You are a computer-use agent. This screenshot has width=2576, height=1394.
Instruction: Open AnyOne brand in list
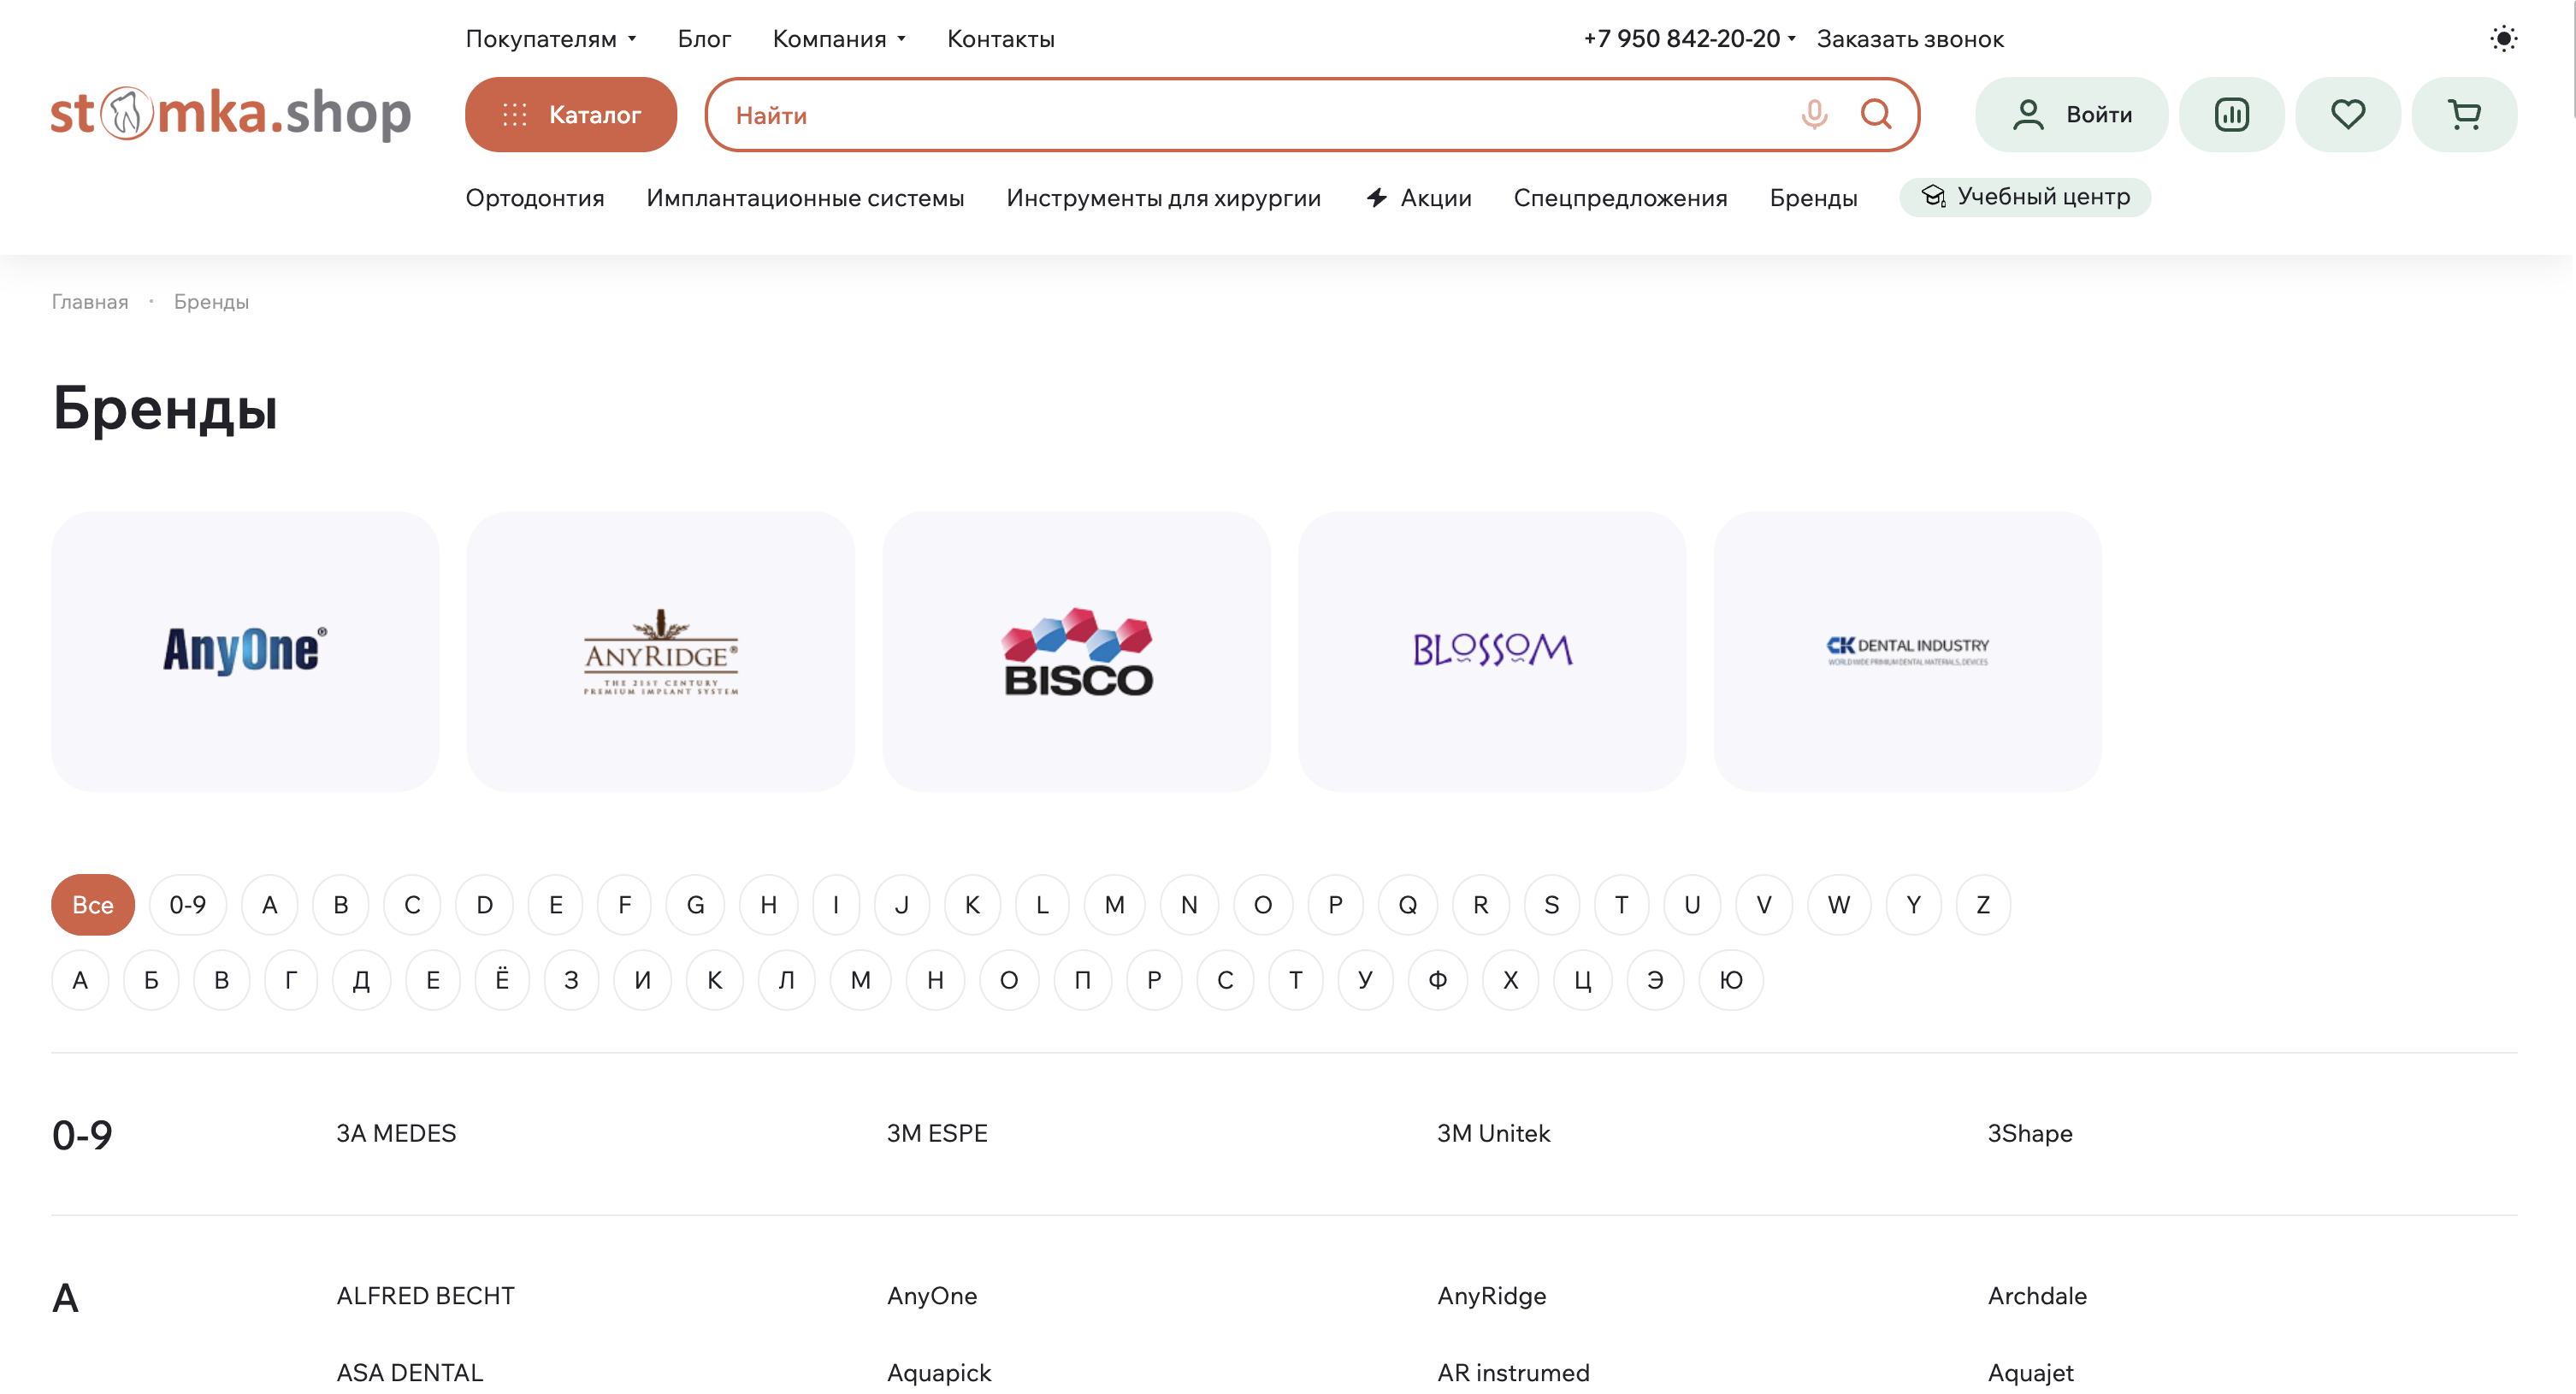(932, 1295)
